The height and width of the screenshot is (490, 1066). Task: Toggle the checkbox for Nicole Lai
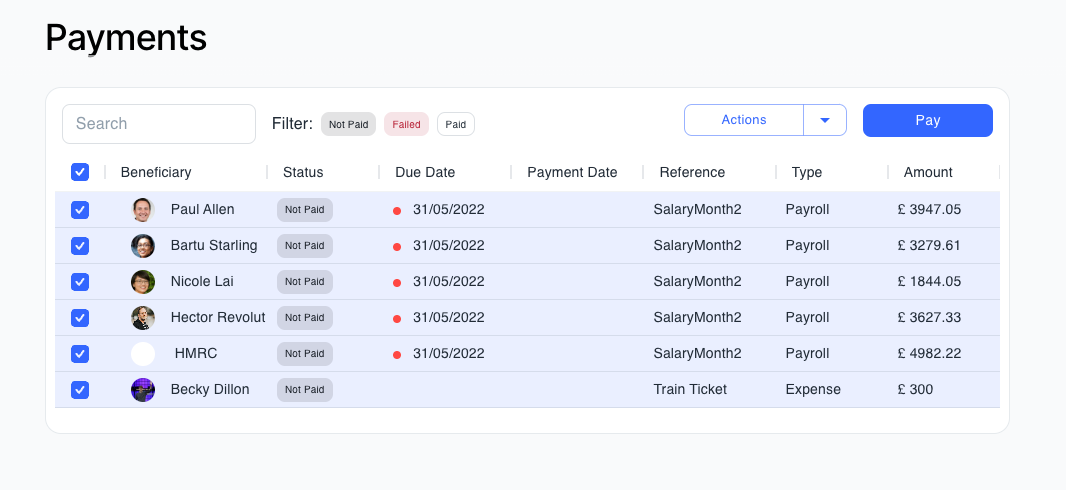click(80, 282)
